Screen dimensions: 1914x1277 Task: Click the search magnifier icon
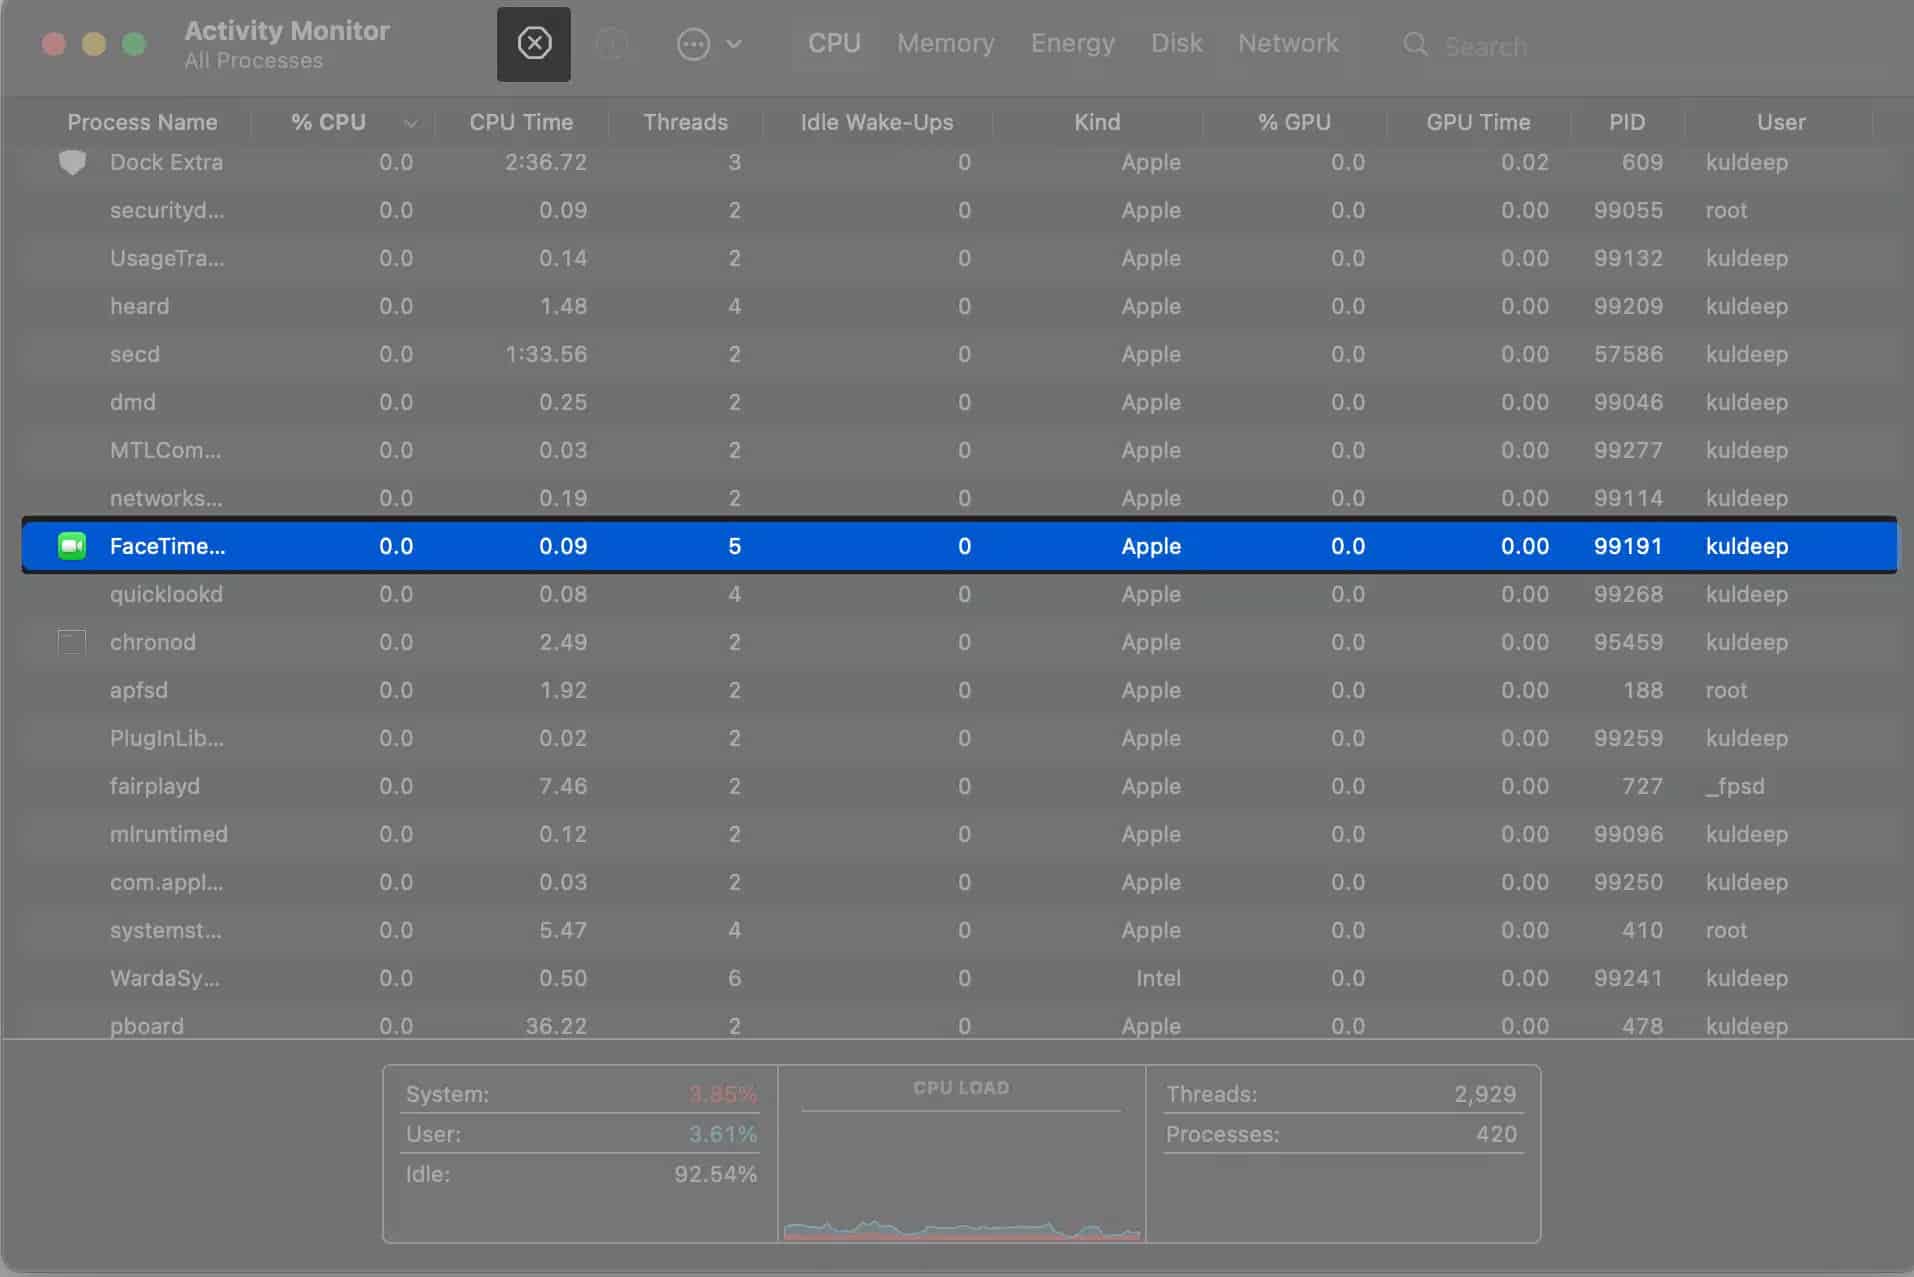coord(1415,45)
